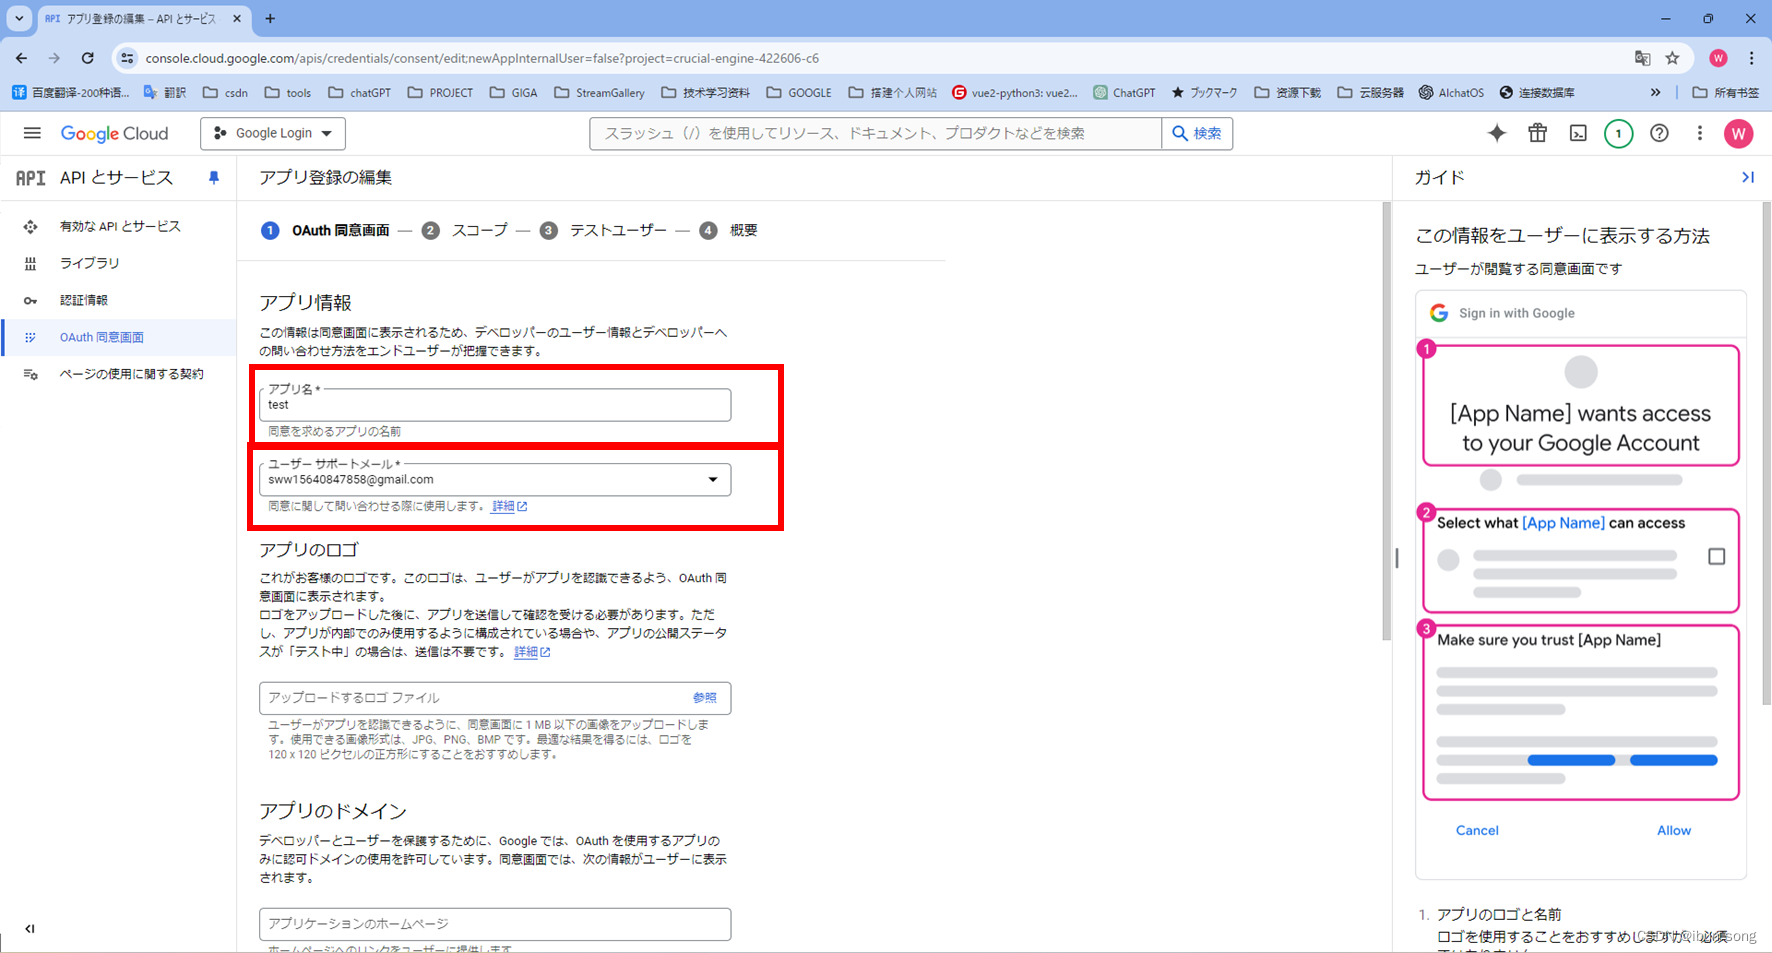Open the chatGPT bookmark folder
Viewport: 1772px width, 953px height.
coord(360,92)
